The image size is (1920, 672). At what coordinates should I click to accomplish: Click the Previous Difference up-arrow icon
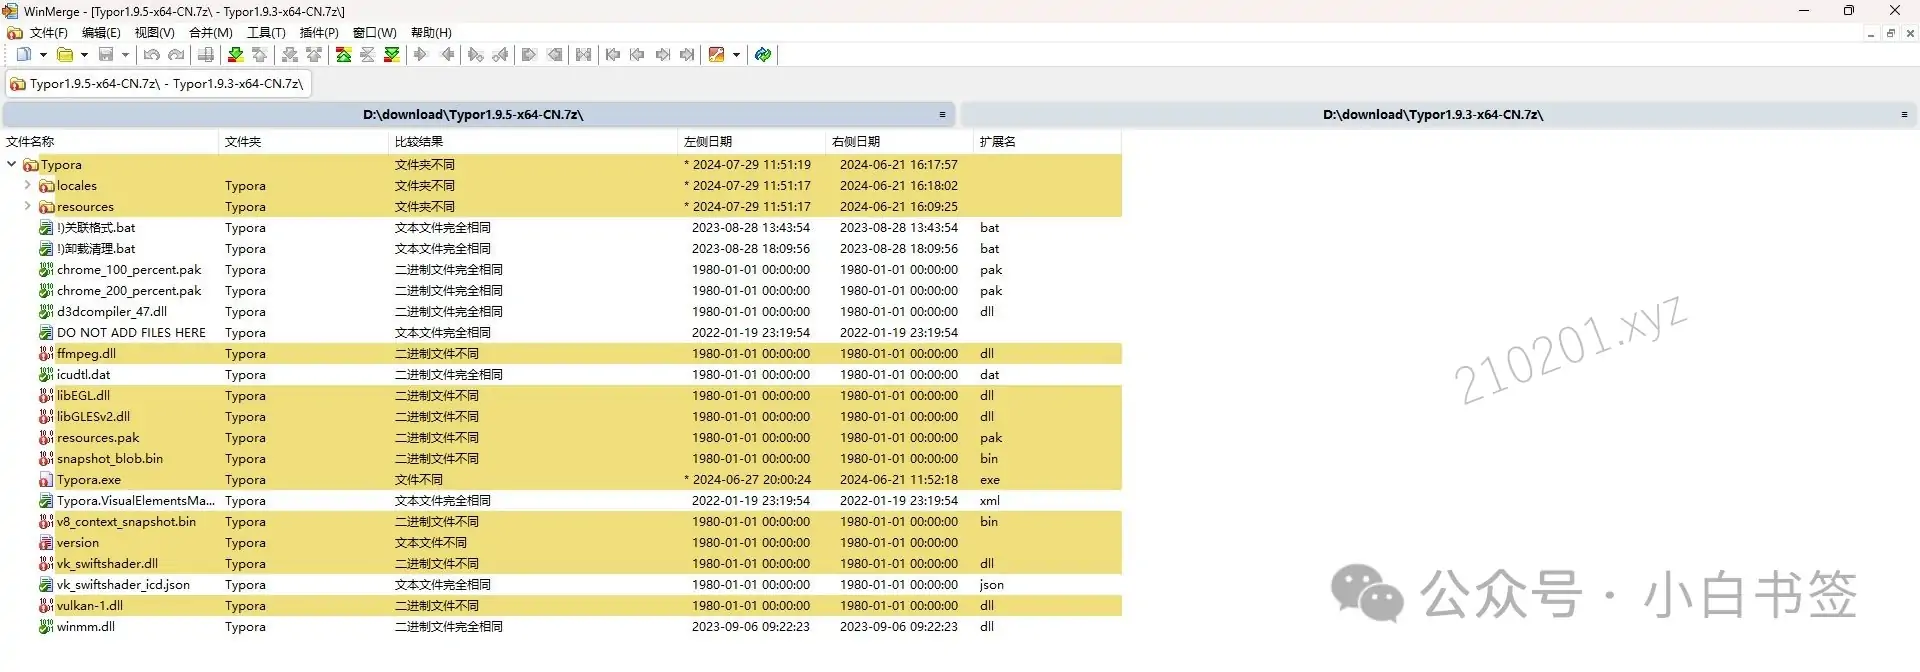(x=260, y=55)
